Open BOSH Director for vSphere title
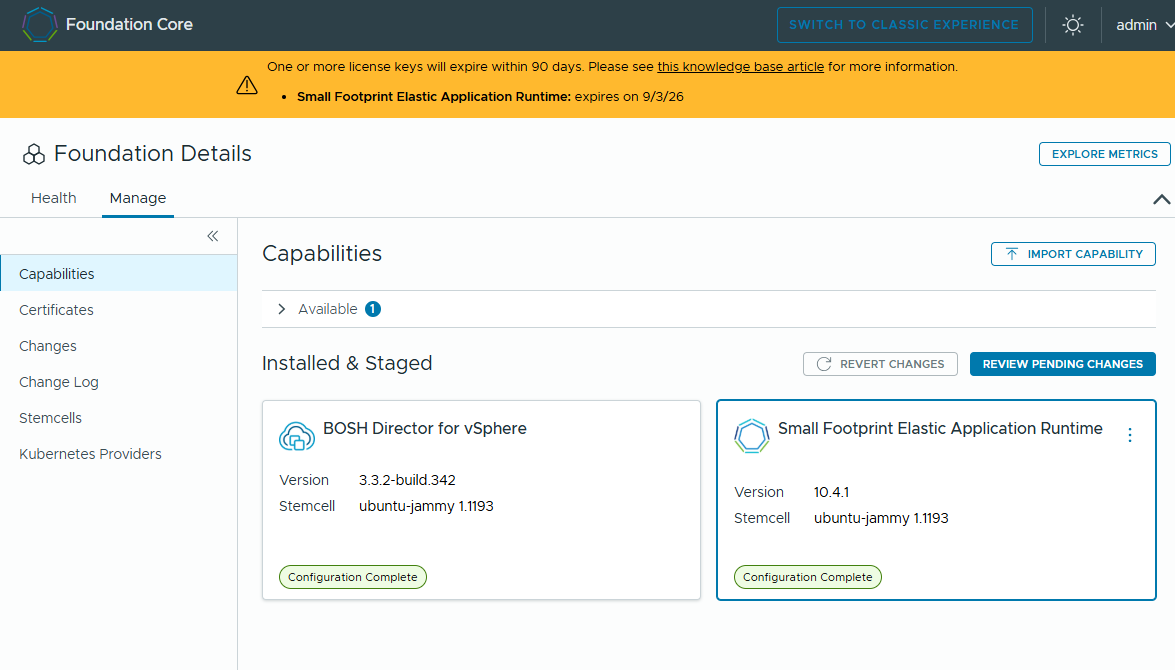 [x=425, y=429]
